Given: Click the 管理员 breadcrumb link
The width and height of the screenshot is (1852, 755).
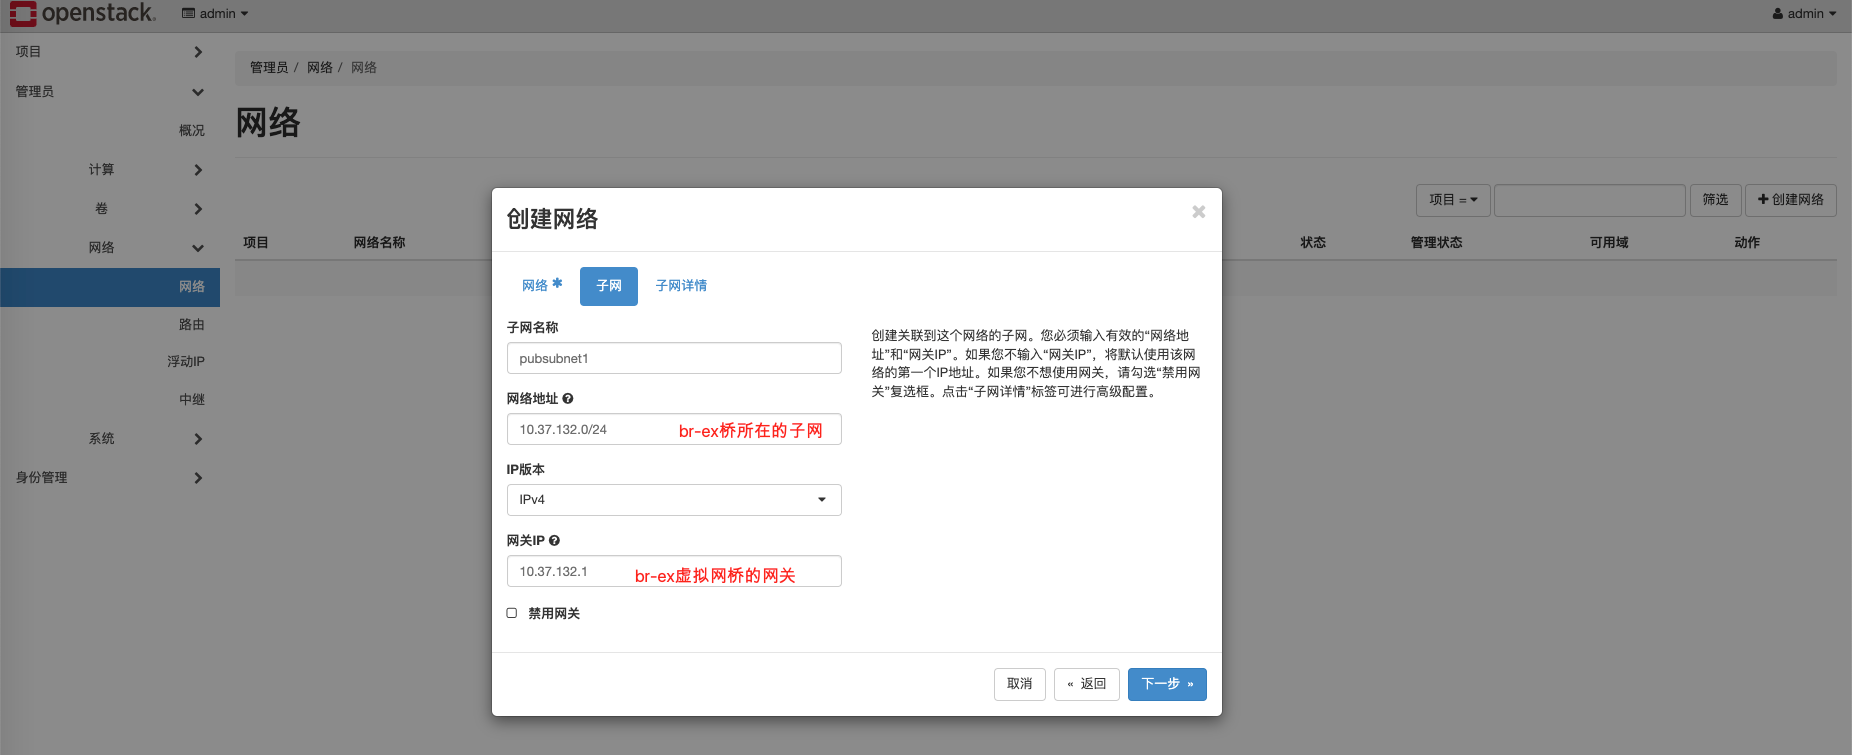Looking at the screenshot, I should point(269,68).
